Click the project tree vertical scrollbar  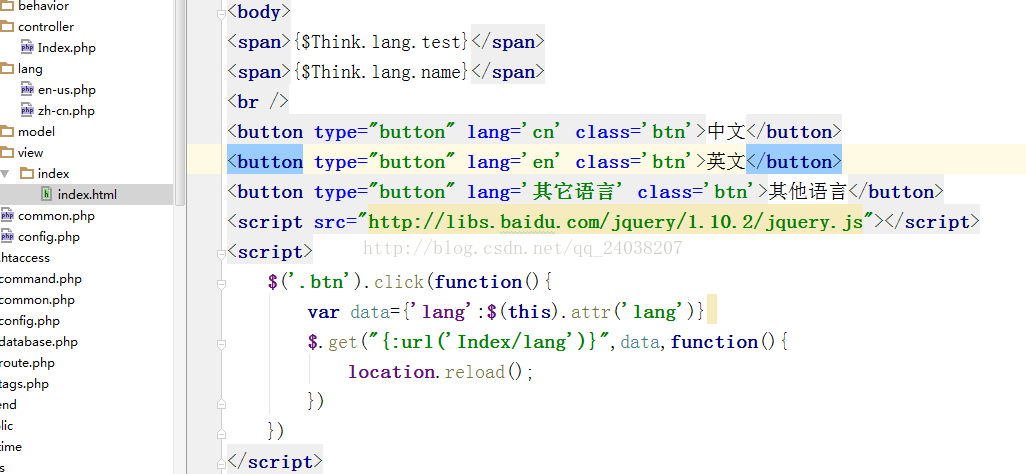click(180, 103)
